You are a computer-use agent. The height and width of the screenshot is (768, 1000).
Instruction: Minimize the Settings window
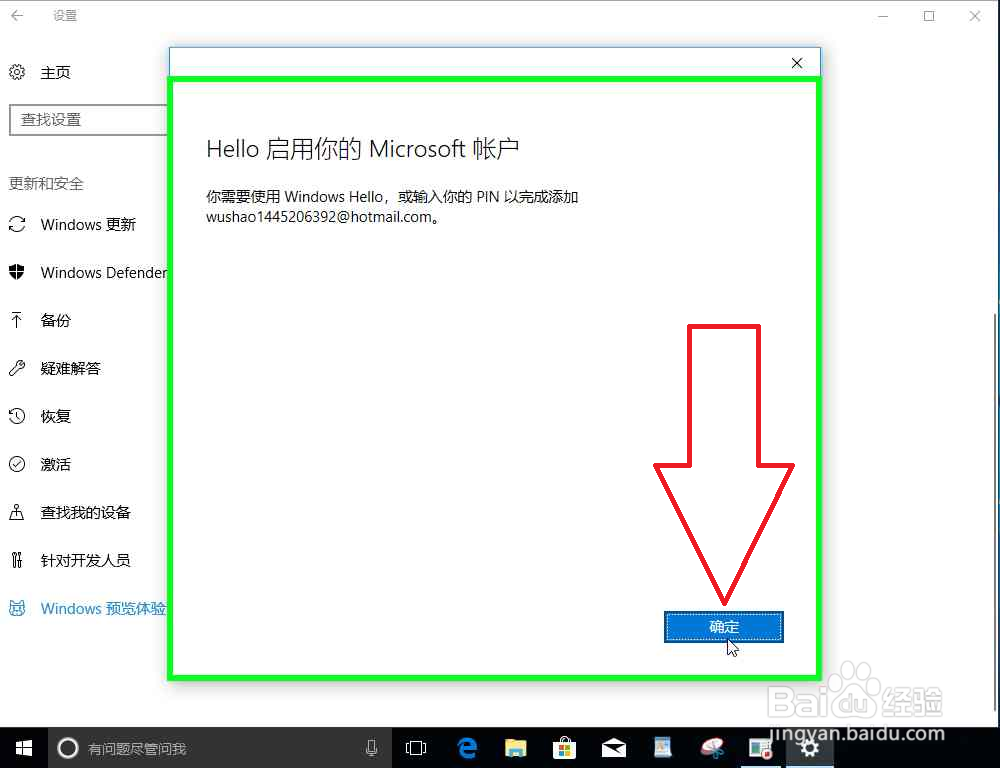(x=883, y=16)
